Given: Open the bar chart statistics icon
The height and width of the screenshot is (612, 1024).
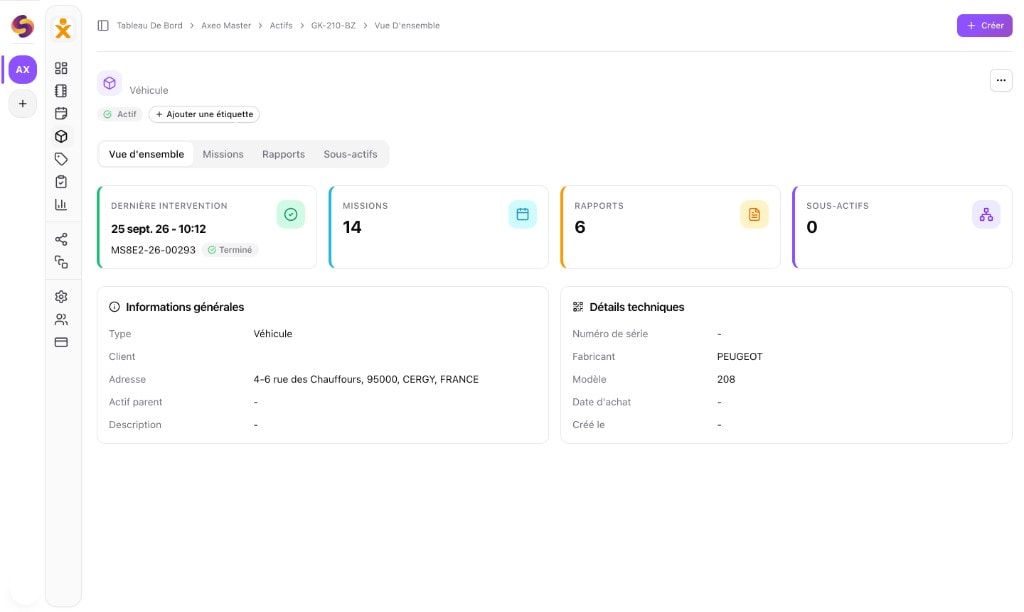Looking at the screenshot, I should 61,204.
